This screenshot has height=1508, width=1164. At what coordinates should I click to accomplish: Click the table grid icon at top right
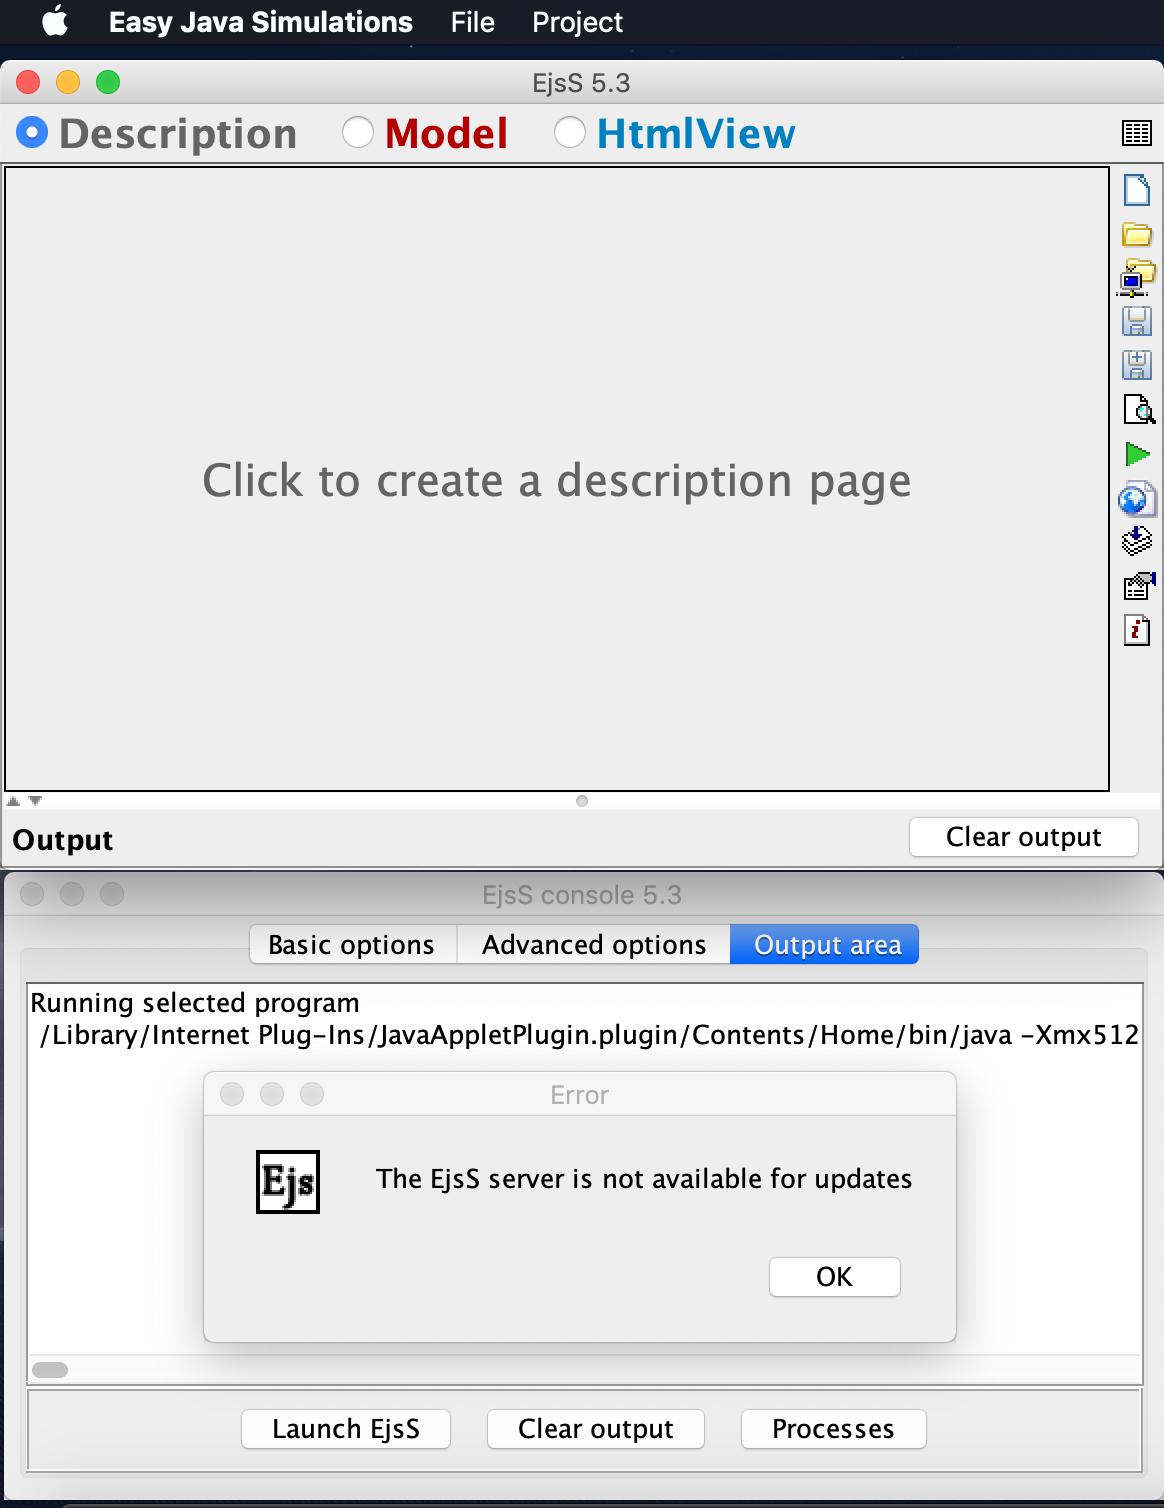click(x=1137, y=133)
